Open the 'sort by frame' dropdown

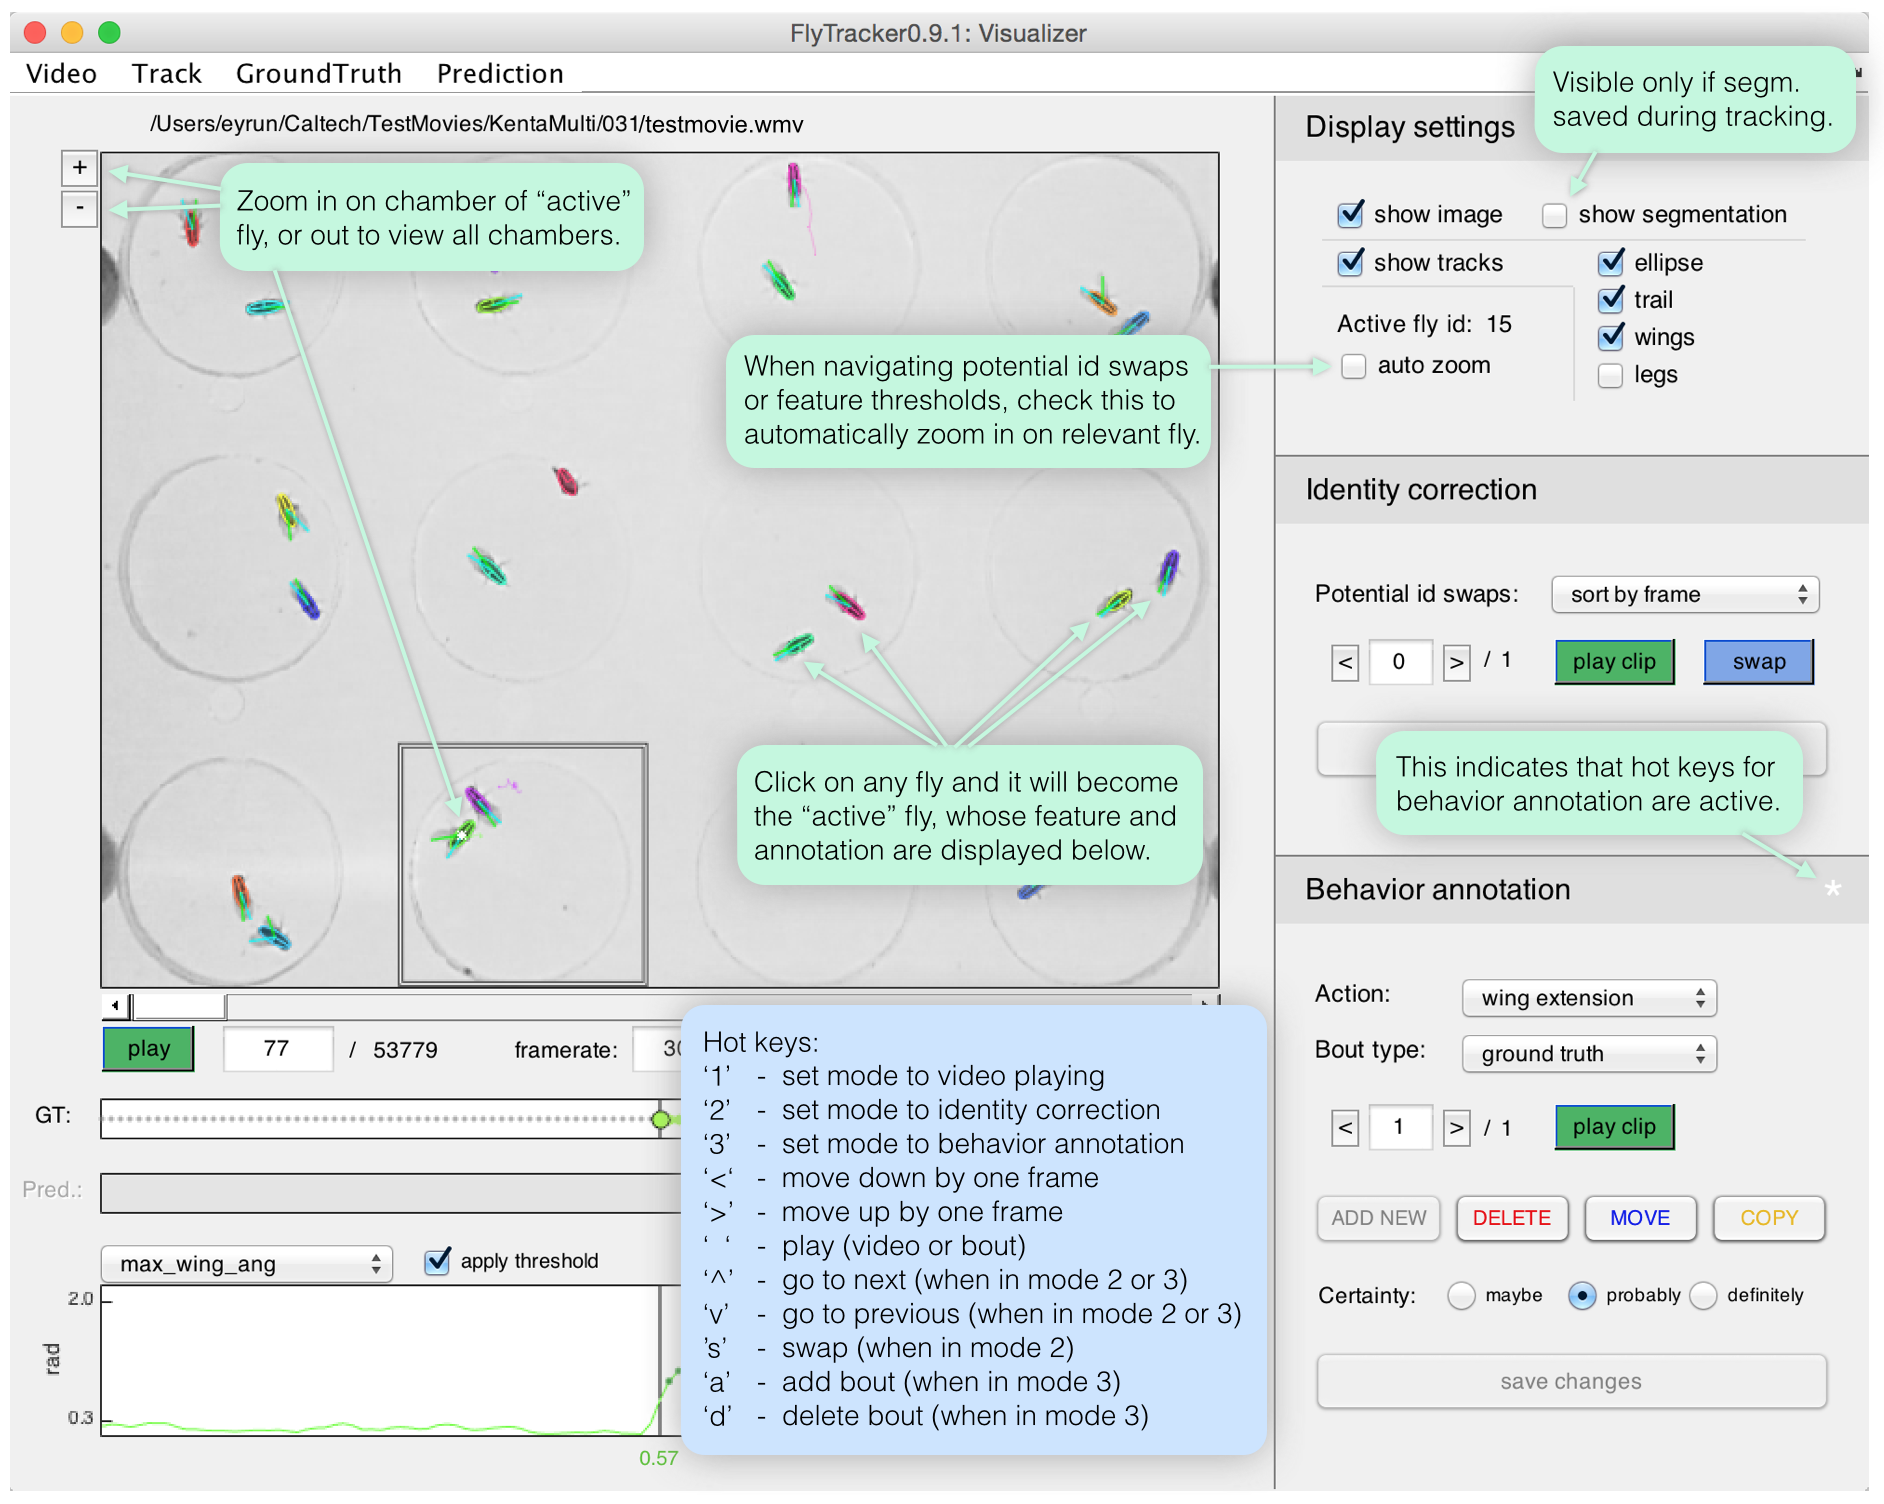1684,594
